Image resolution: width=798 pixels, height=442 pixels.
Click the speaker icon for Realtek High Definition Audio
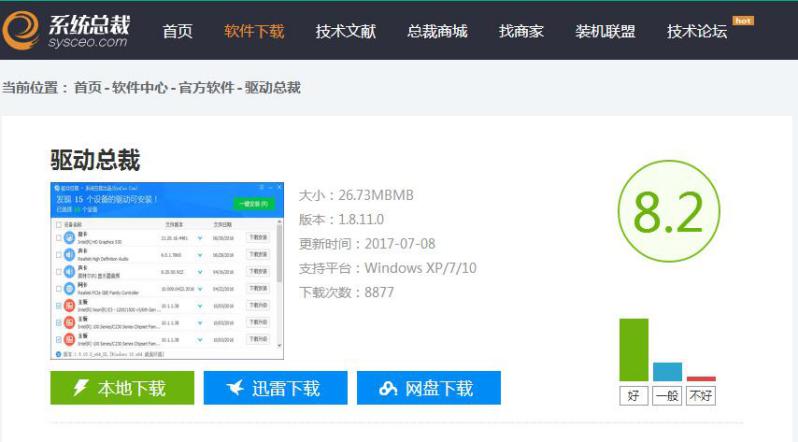69,255
